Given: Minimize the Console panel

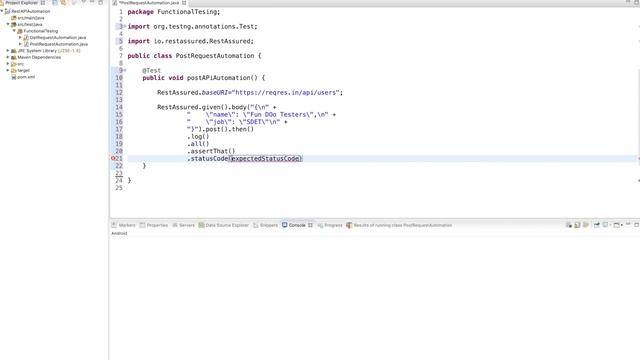Looking at the screenshot, I should [x=628, y=224].
